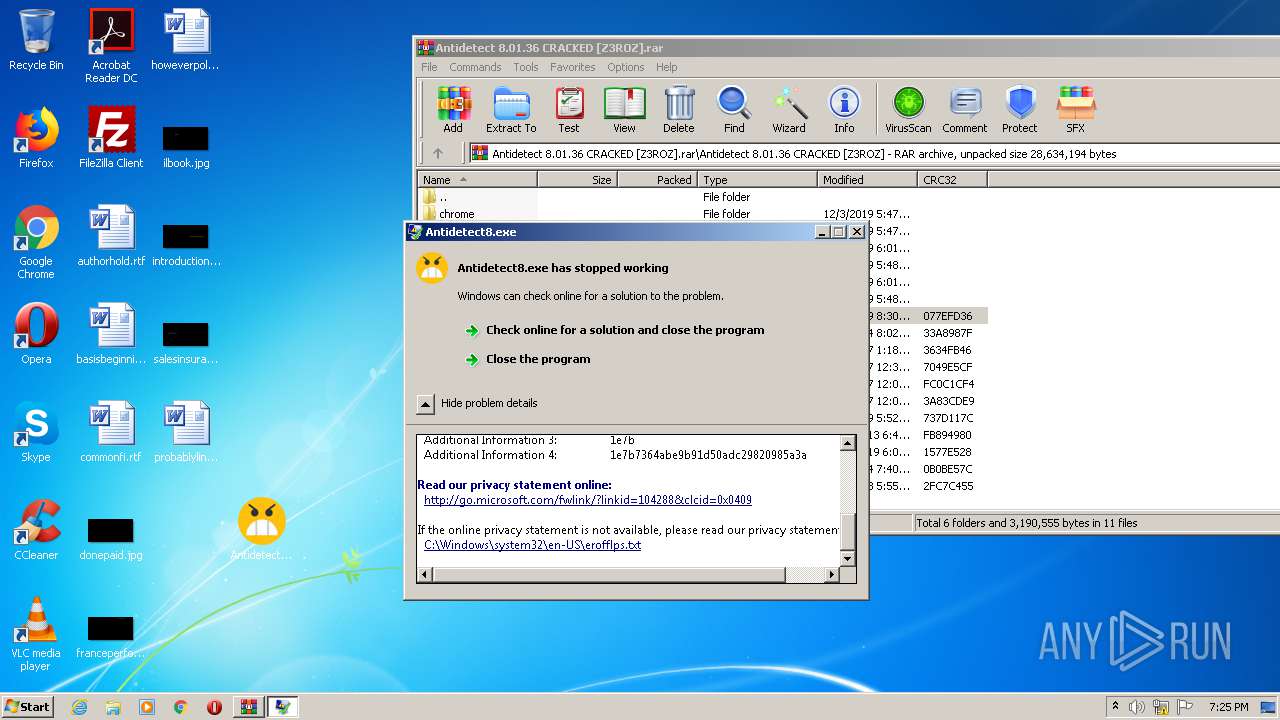Click the details scroll down arrow
The image size is (1280, 720).
848,558
